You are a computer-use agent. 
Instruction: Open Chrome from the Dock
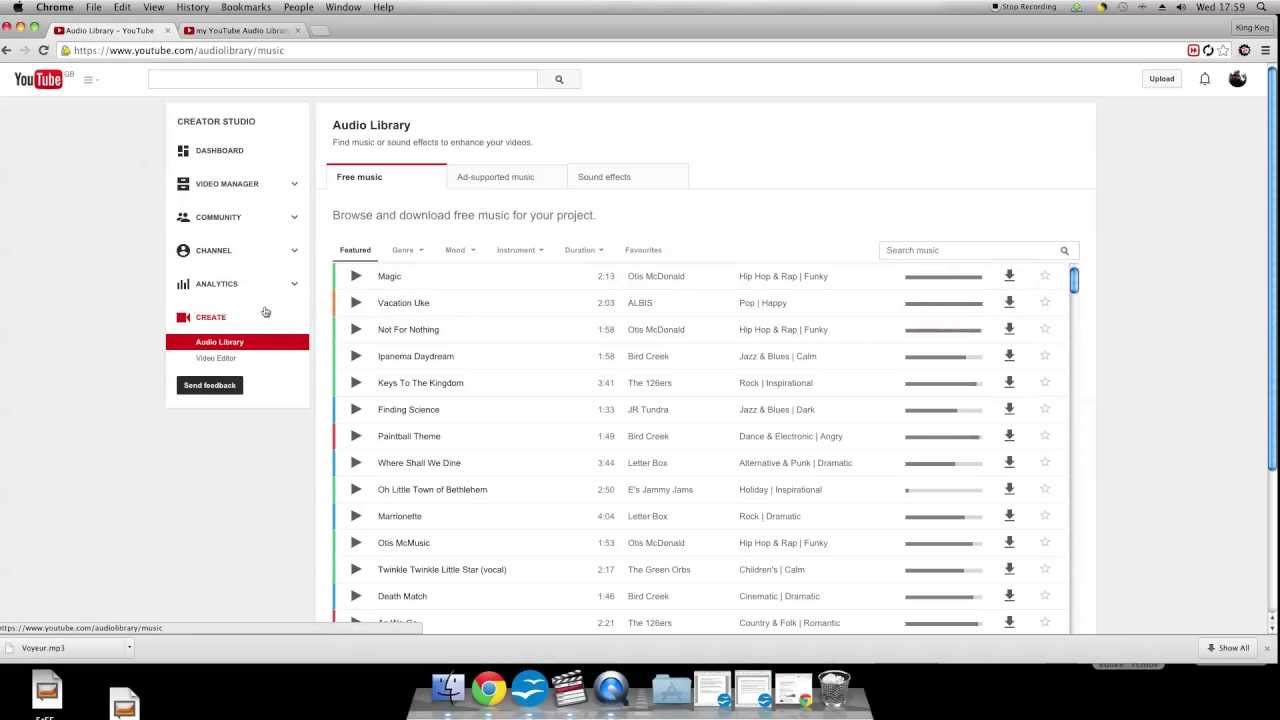(x=489, y=690)
